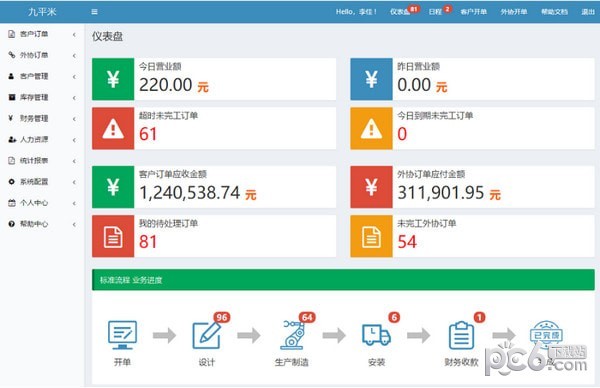Log out using the 退出 link

pos(588,12)
